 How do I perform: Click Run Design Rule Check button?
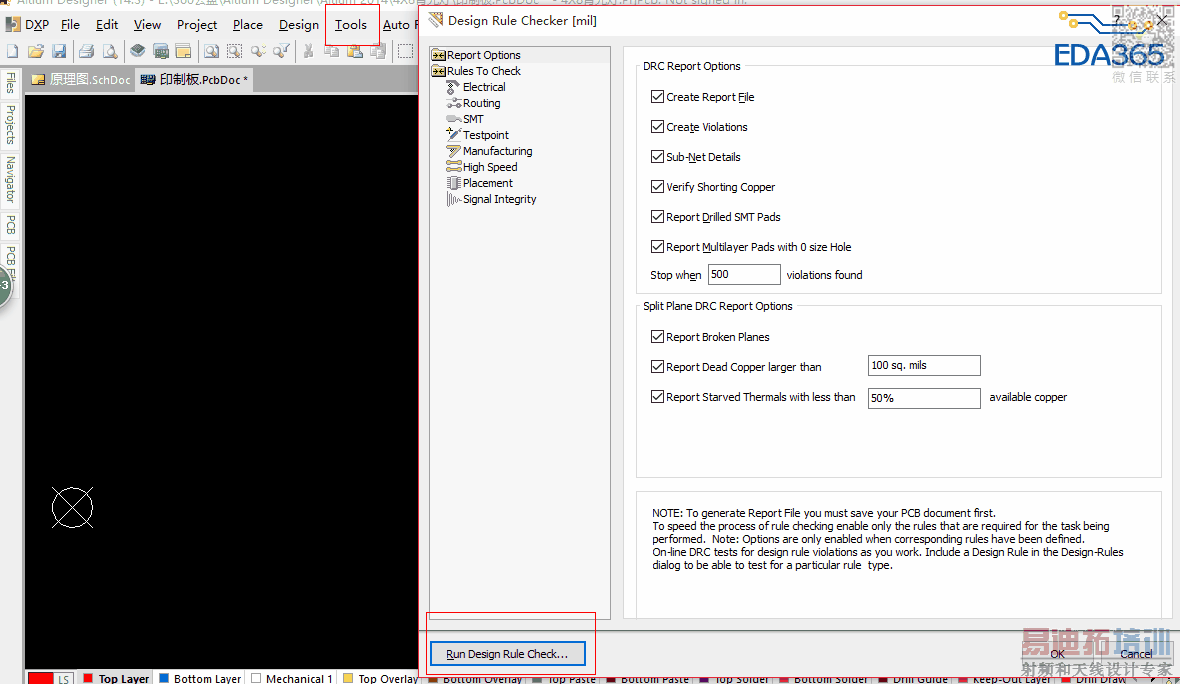[507, 654]
